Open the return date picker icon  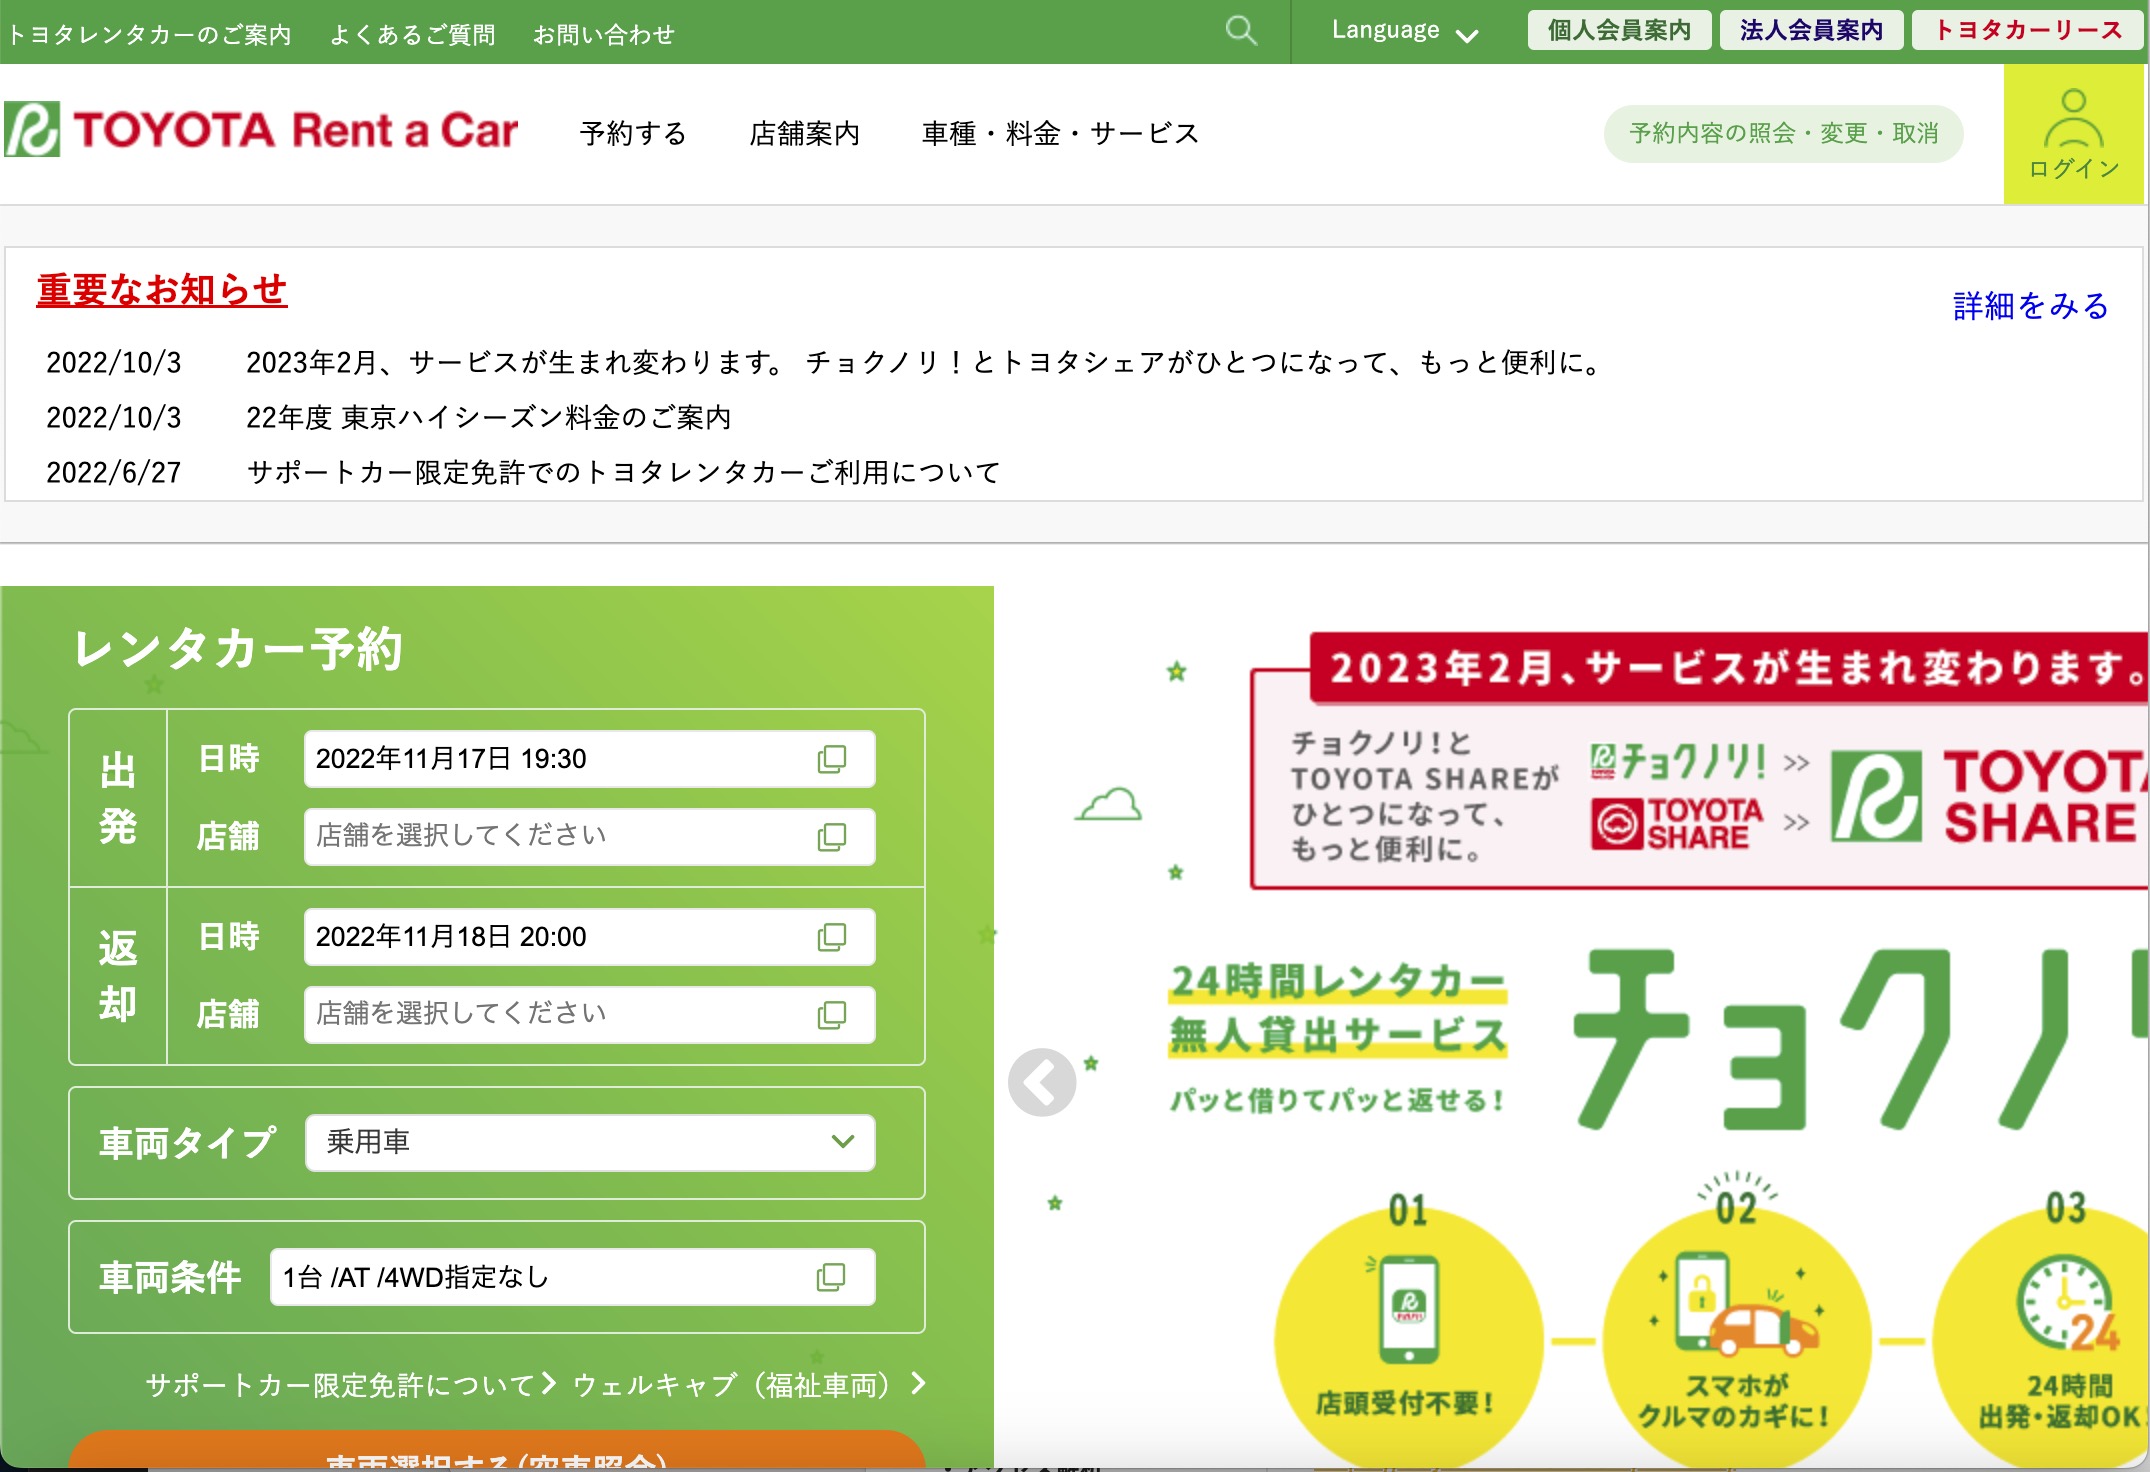point(831,937)
